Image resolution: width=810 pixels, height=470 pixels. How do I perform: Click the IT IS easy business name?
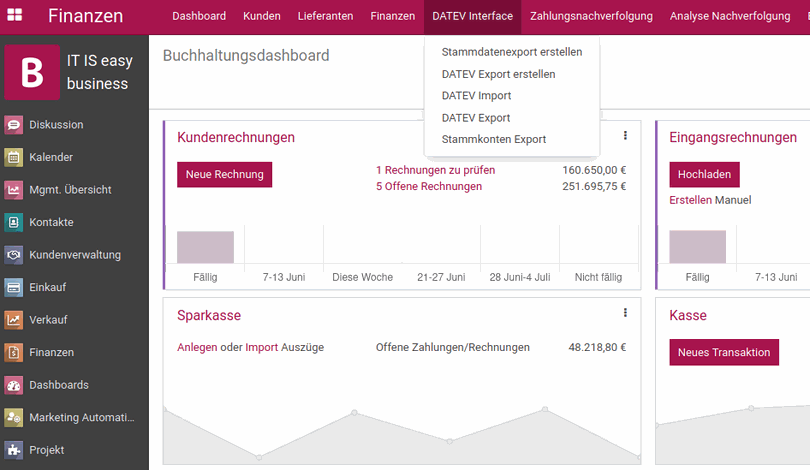99,72
